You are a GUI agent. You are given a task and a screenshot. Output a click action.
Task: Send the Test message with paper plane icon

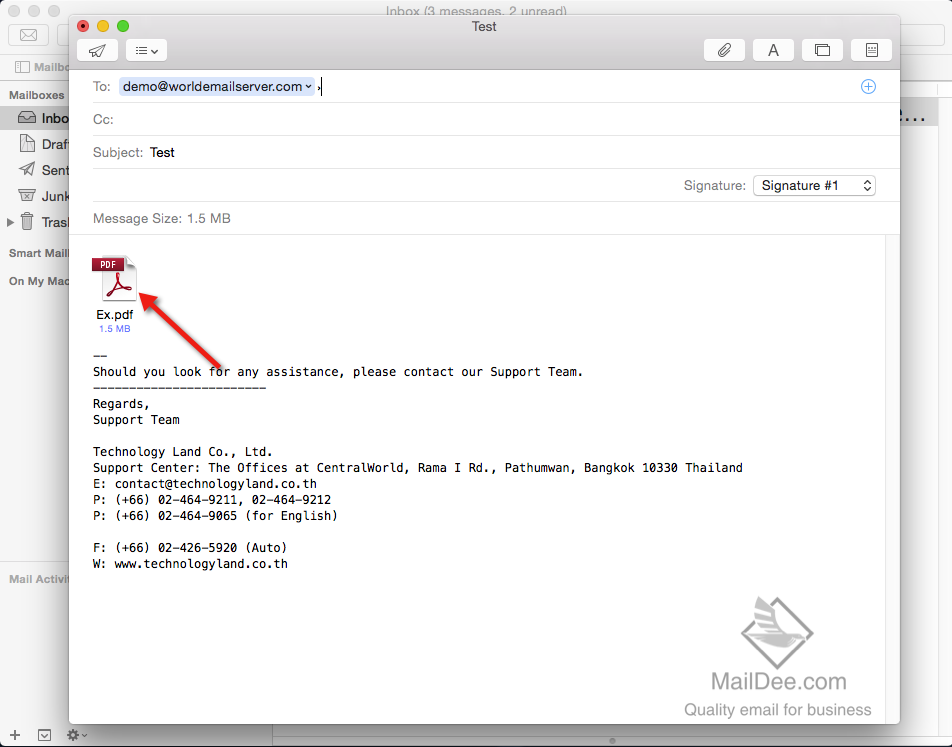click(x=96, y=50)
